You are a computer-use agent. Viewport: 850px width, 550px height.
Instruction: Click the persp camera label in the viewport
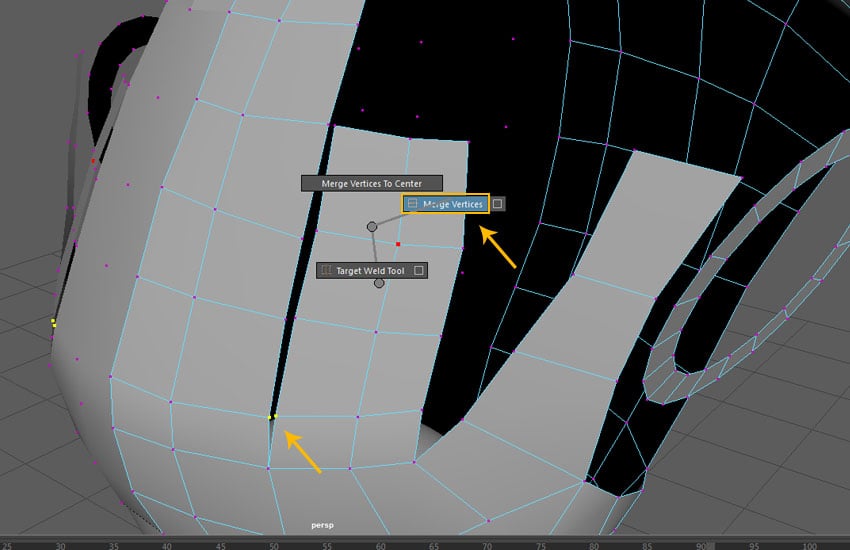[x=323, y=525]
